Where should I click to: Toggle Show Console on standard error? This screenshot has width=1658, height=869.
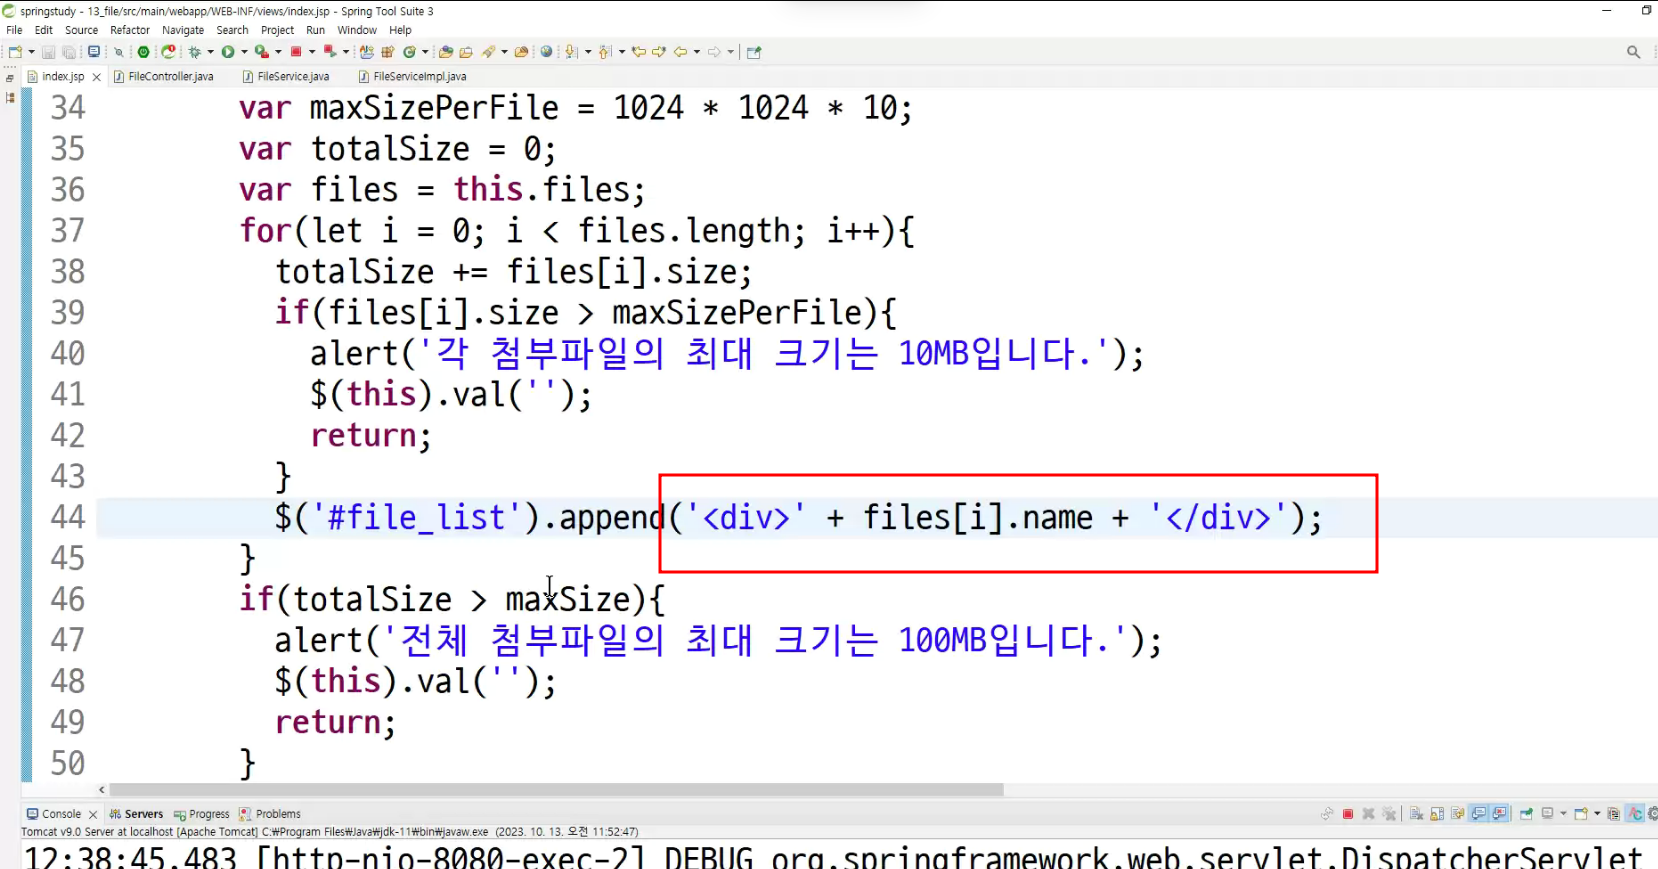[x=1500, y=814]
